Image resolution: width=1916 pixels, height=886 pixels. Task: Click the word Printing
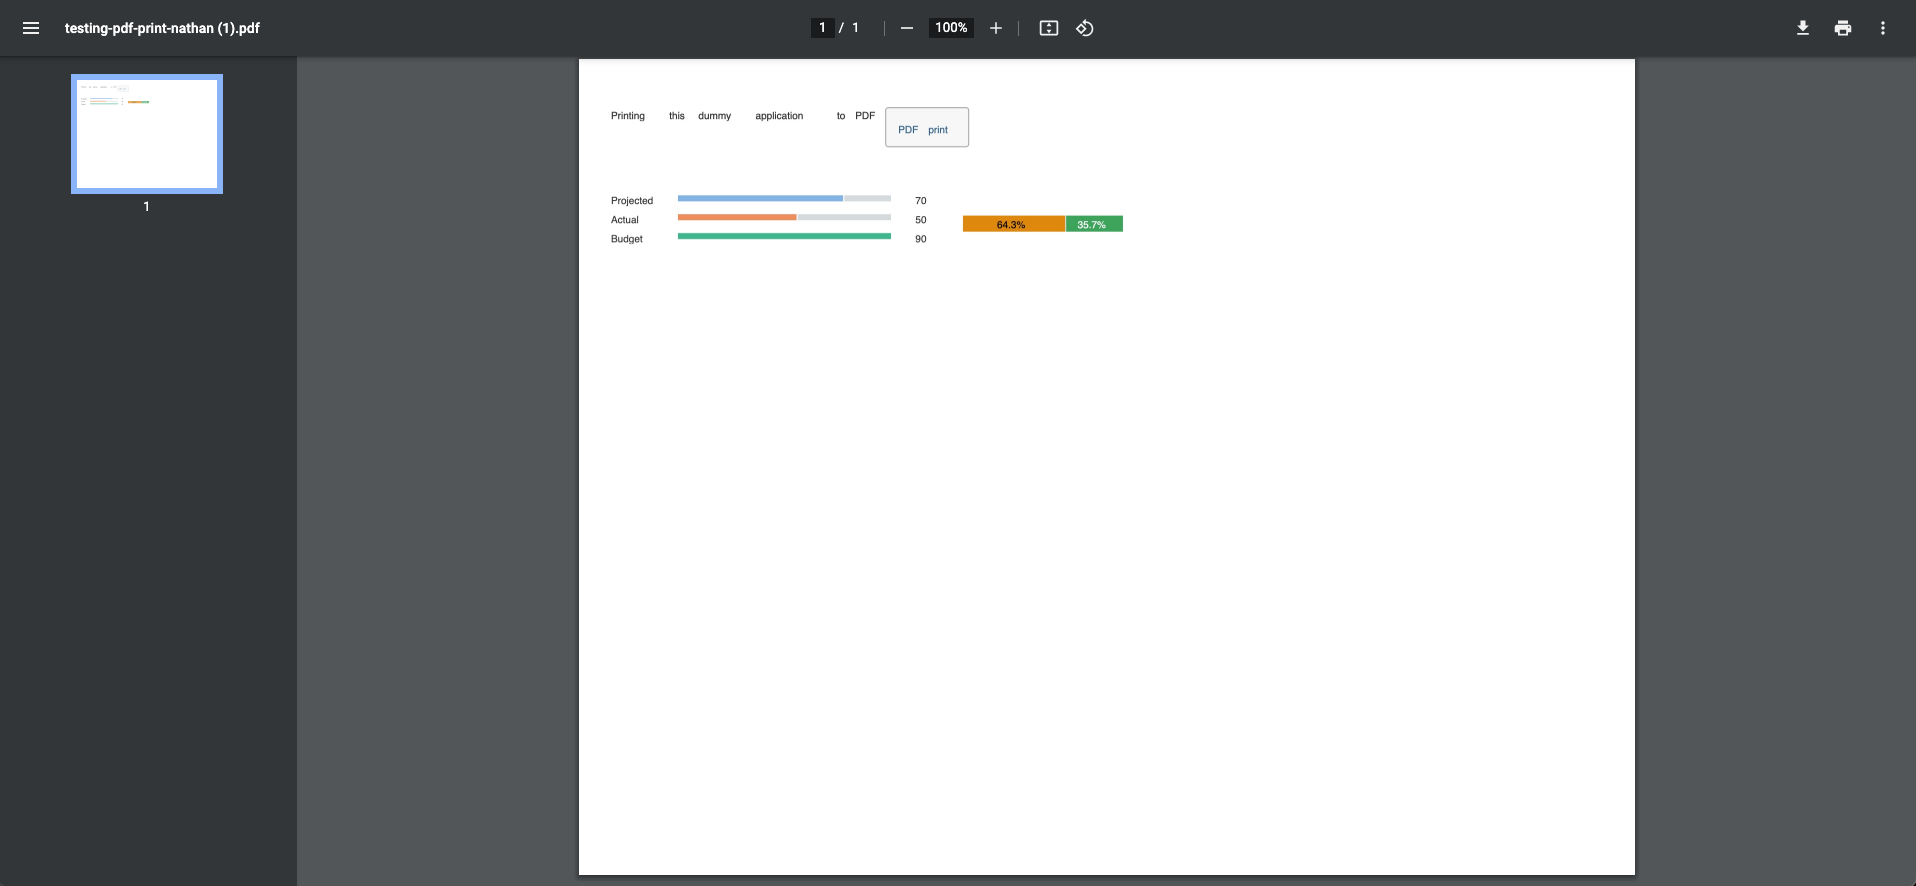click(628, 116)
